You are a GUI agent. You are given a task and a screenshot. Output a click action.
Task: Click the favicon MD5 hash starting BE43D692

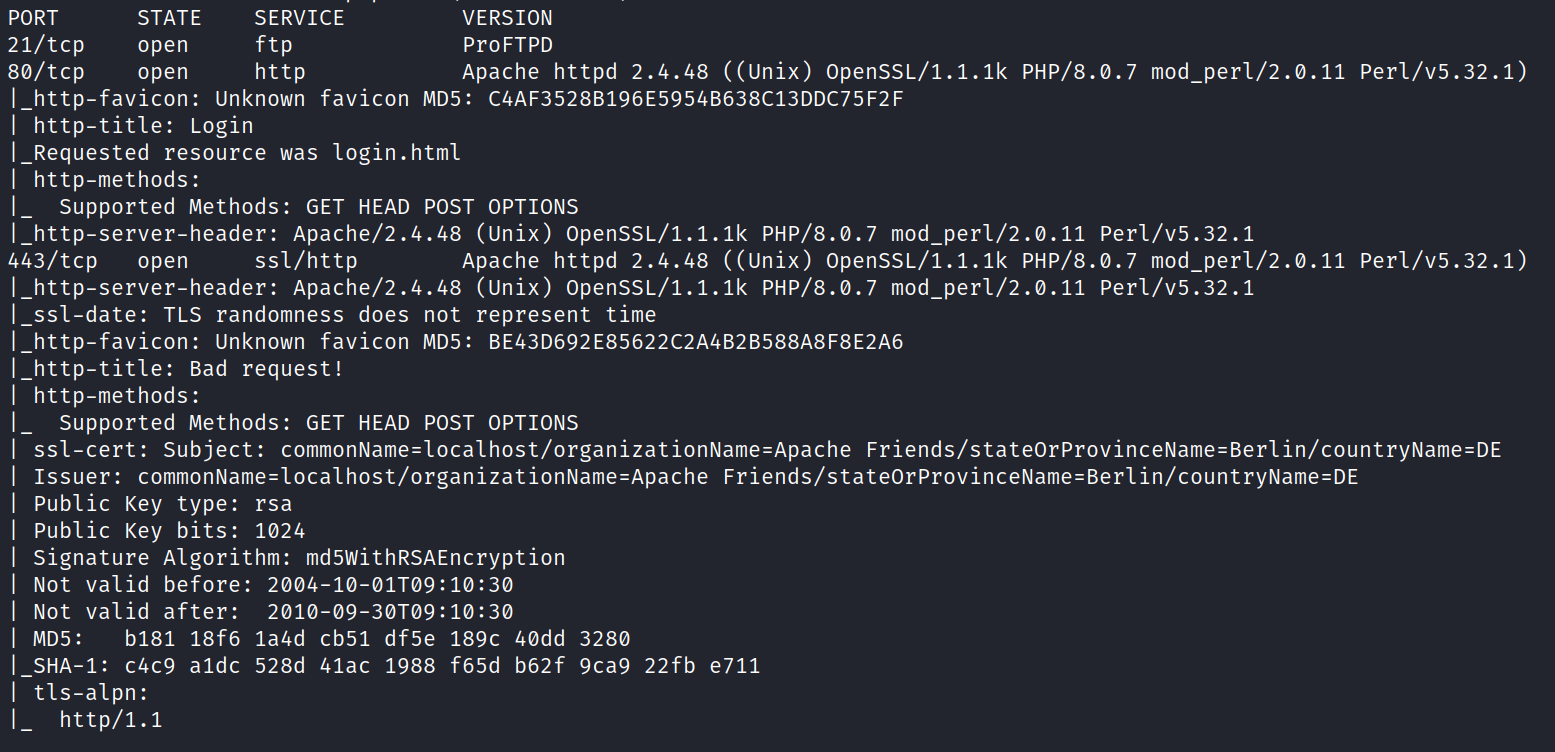pos(696,342)
